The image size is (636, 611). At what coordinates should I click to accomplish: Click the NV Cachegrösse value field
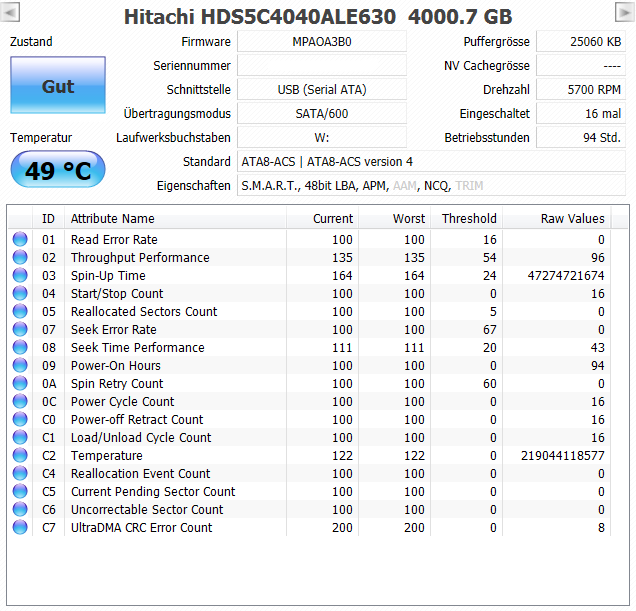pyautogui.click(x=581, y=66)
